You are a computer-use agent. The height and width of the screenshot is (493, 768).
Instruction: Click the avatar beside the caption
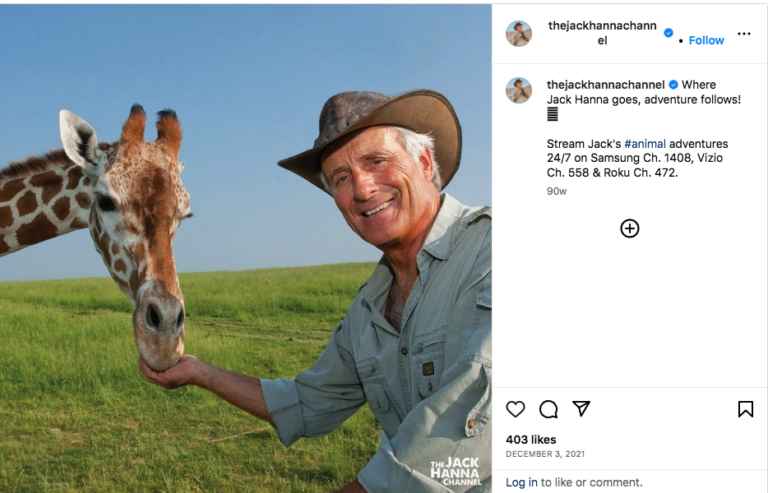[519, 90]
